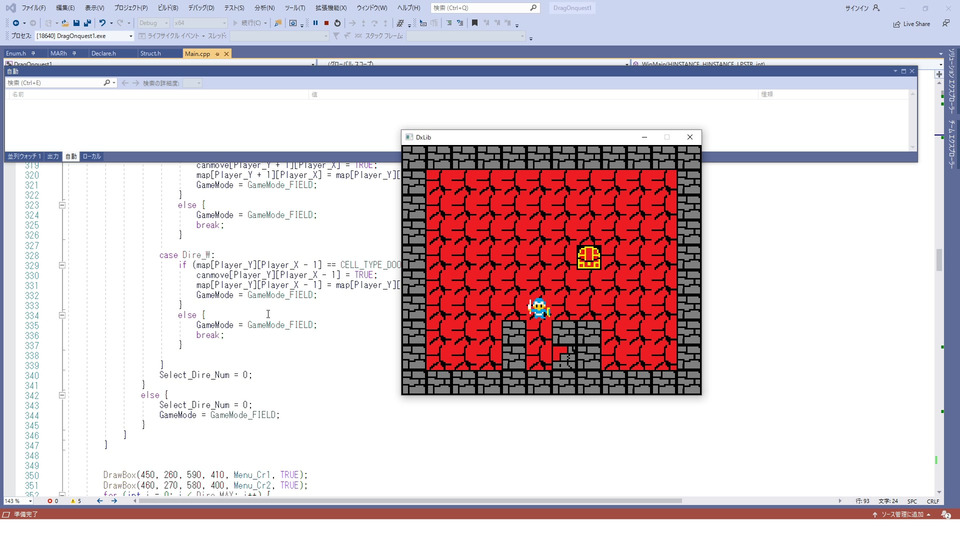Pause the debugger with Break All
Viewport: 960px width, 540px height.
[315, 23]
